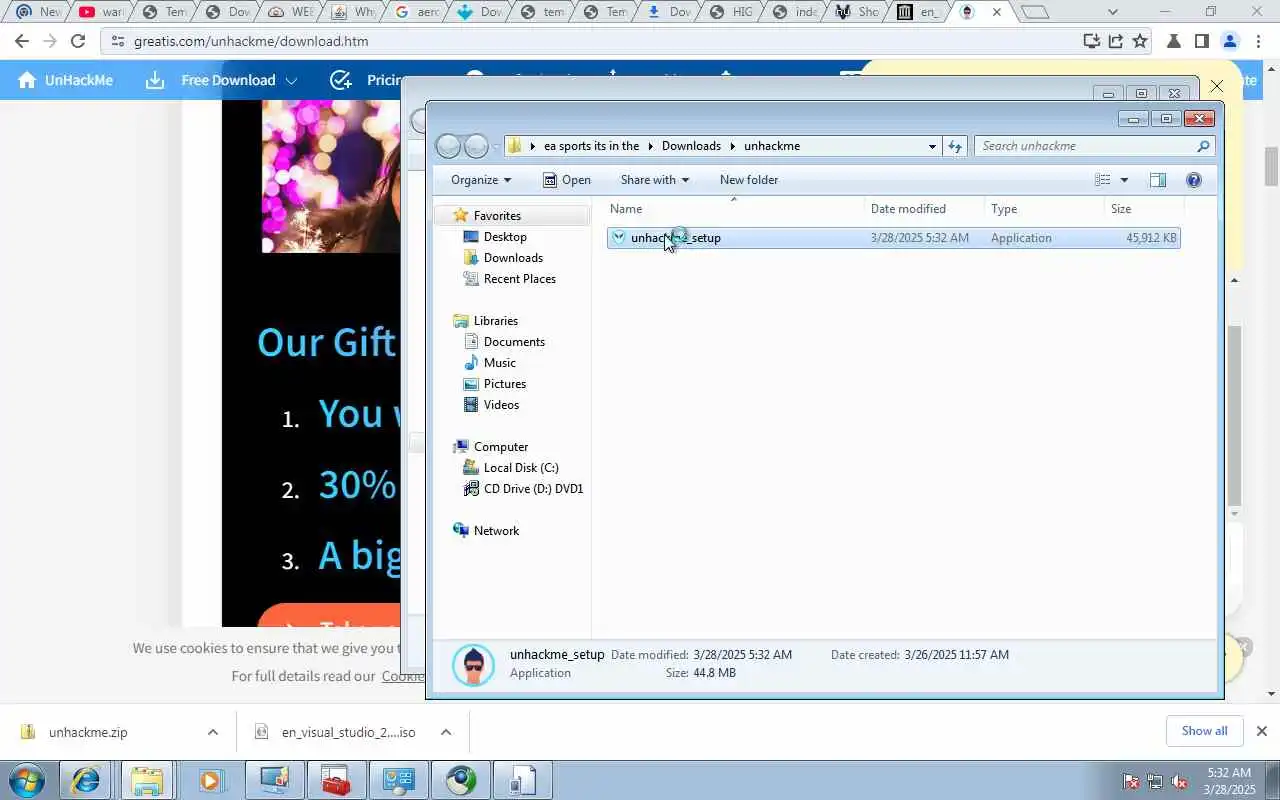Click the search magnifier in Explorer

tap(1203, 146)
